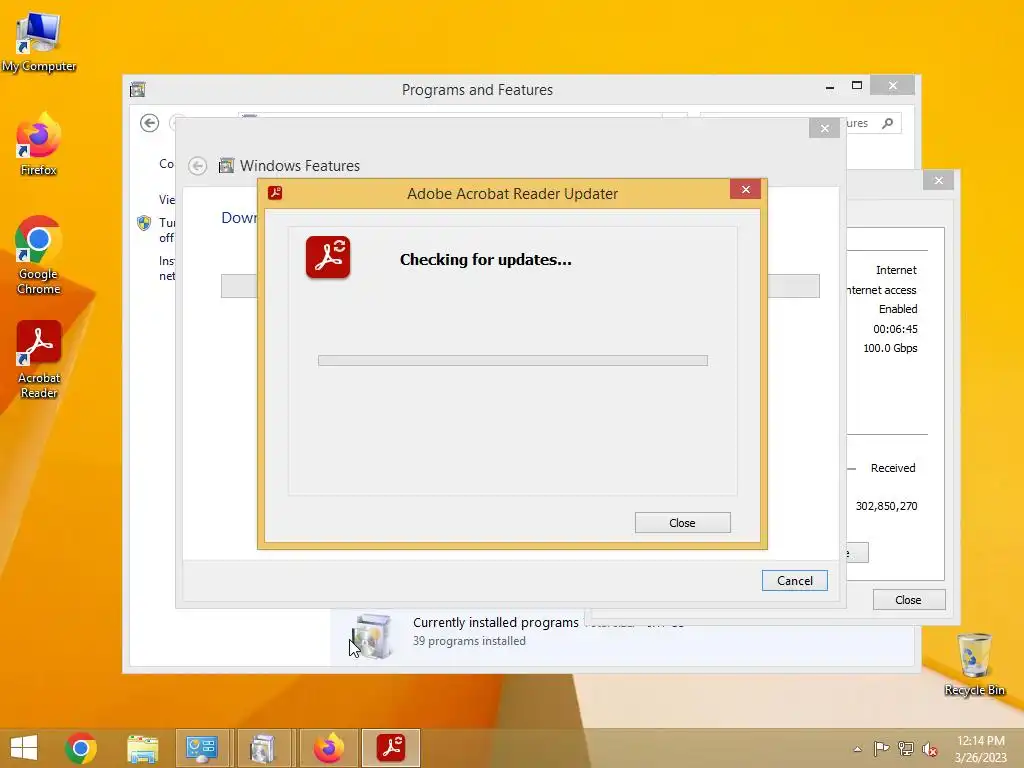Switch to the Programs and Features taskbar item

(x=263, y=748)
